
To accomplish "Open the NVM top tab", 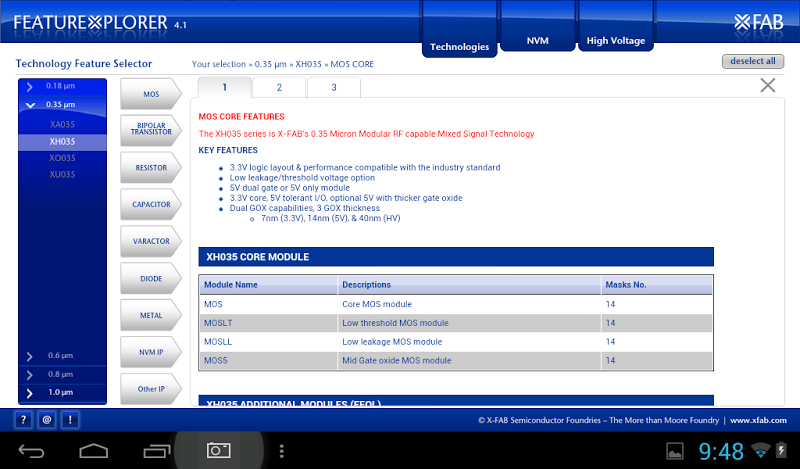I will point(538,27).
